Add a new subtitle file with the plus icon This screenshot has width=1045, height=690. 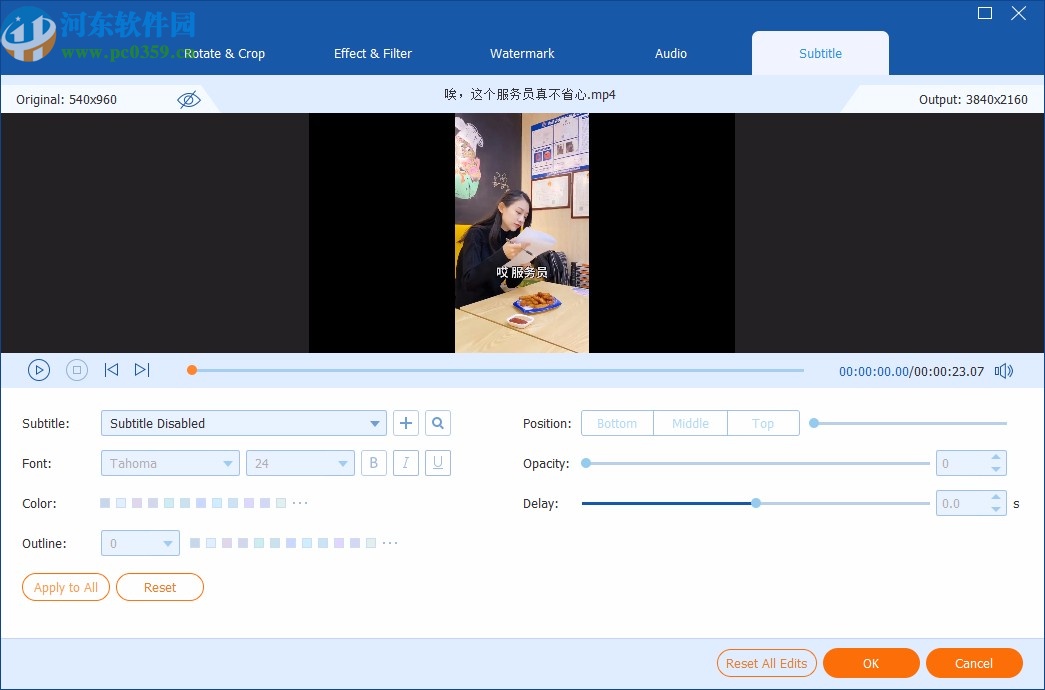click(x=406, y=423)
